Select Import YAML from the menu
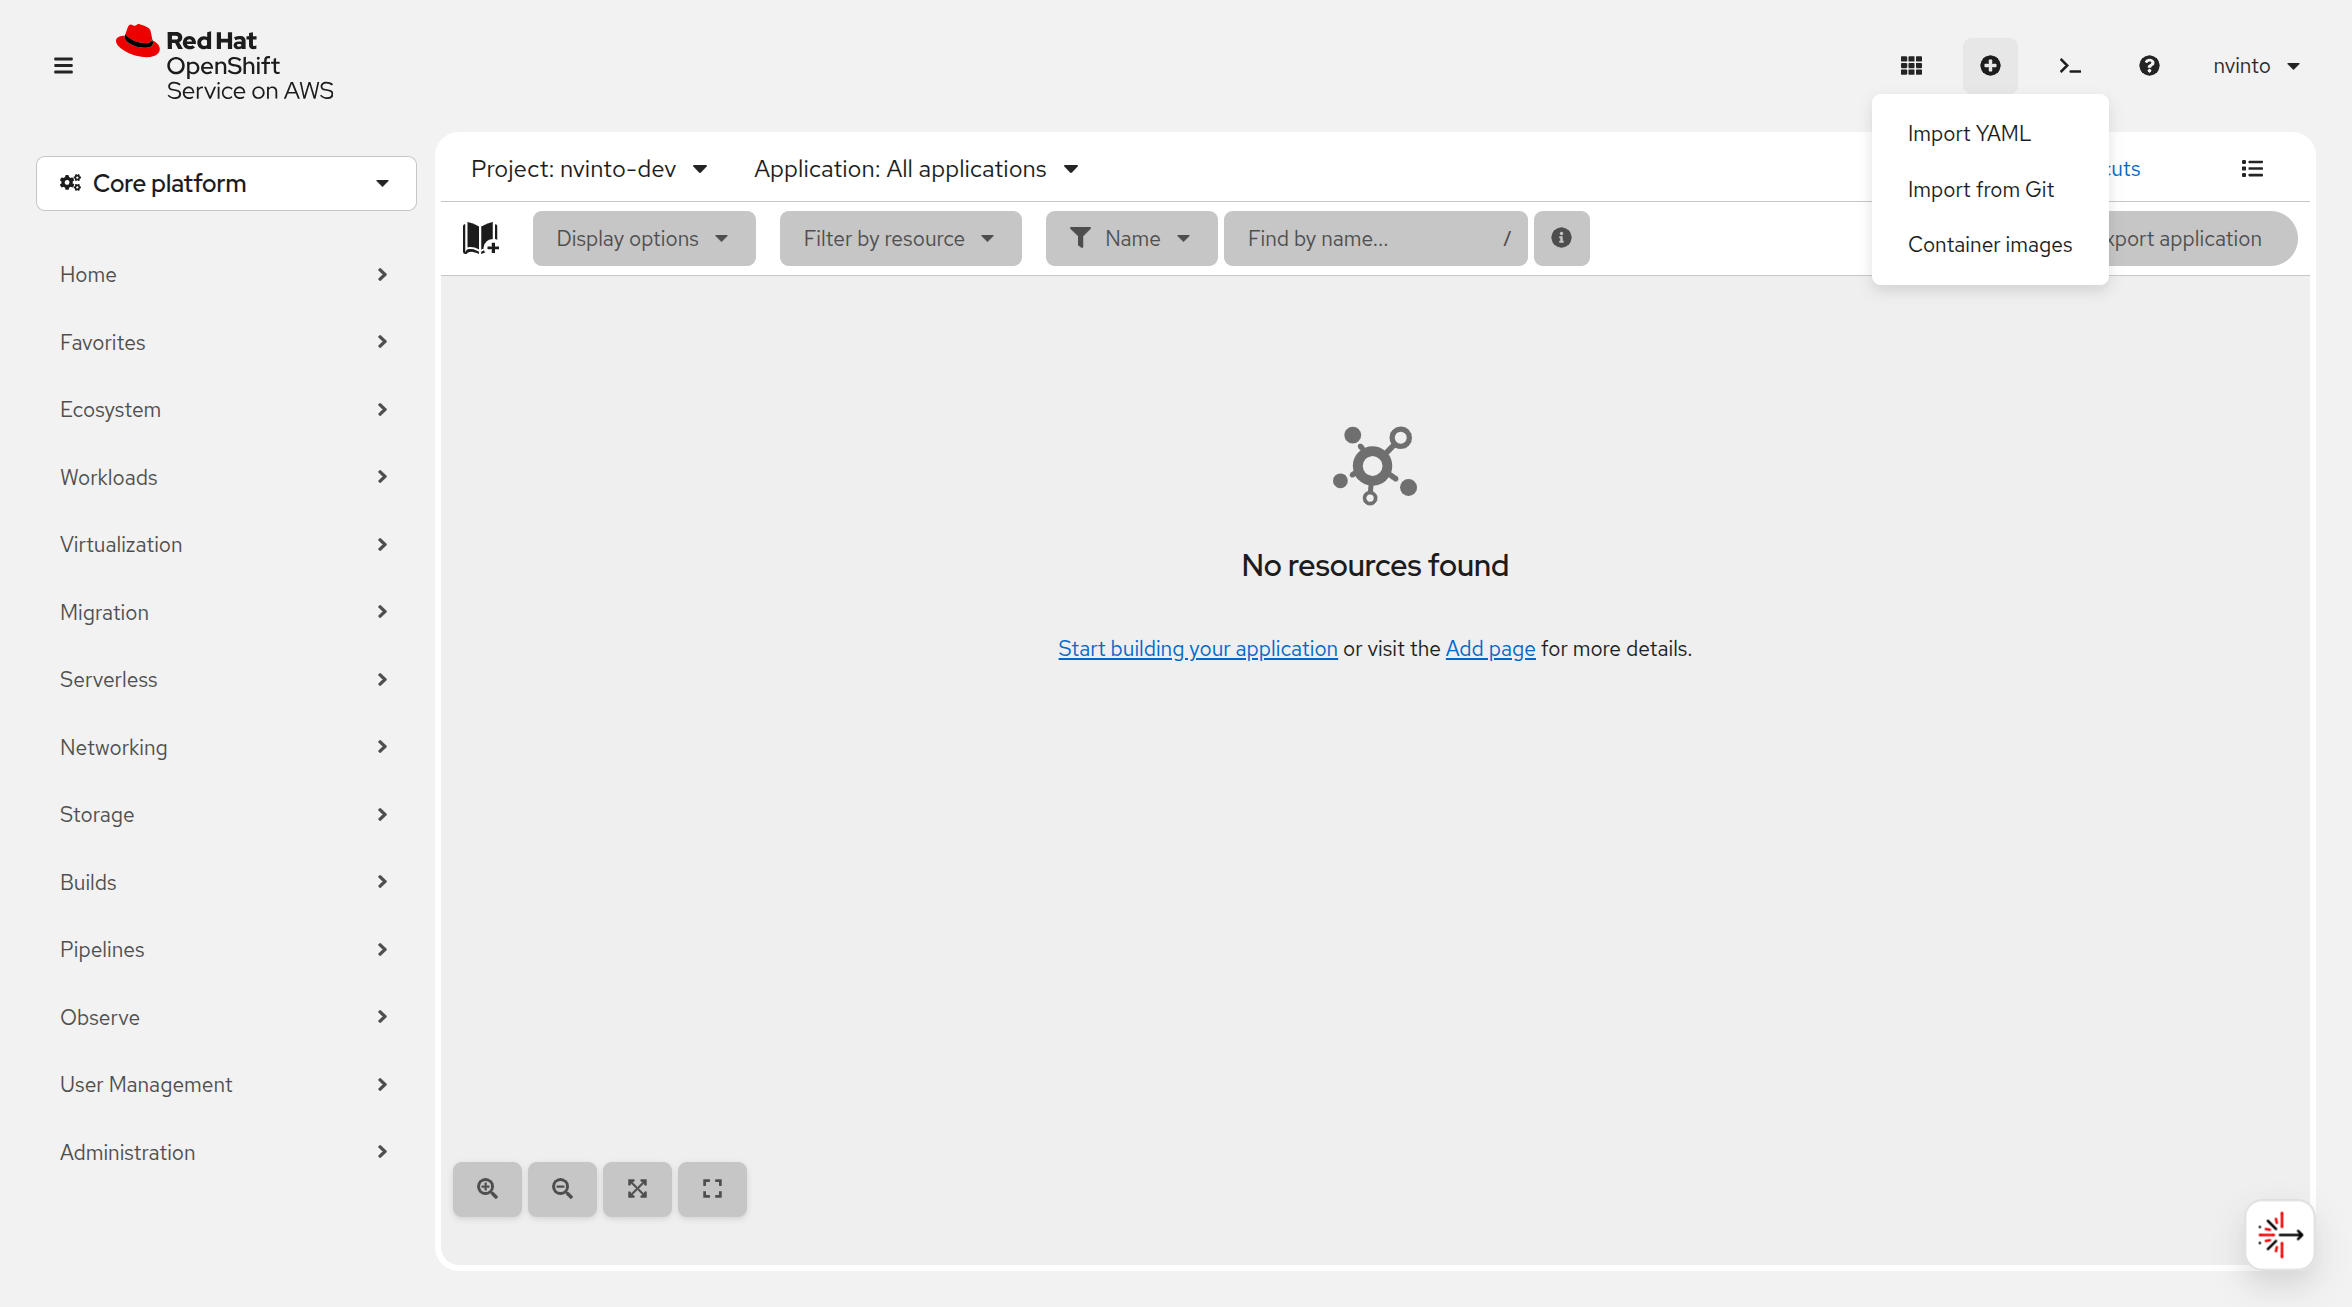Viewport: 2352px width, 1307px height. pyautogui.click(x=1990, y=133)
